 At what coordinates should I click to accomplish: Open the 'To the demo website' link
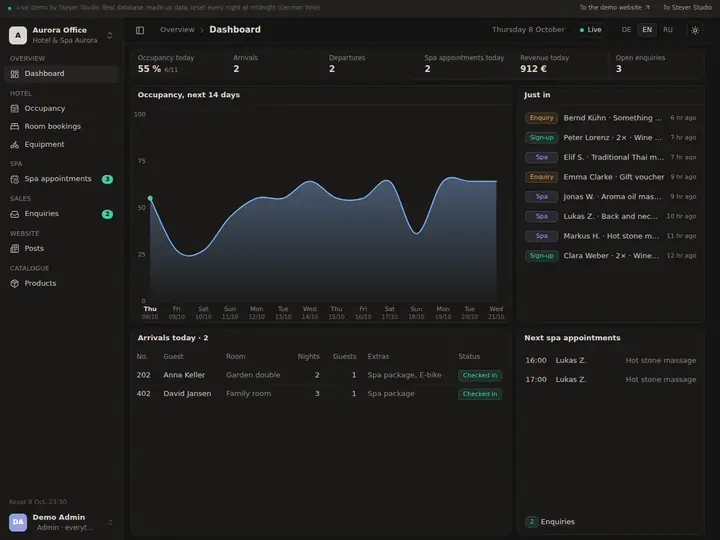coord(614,7)
